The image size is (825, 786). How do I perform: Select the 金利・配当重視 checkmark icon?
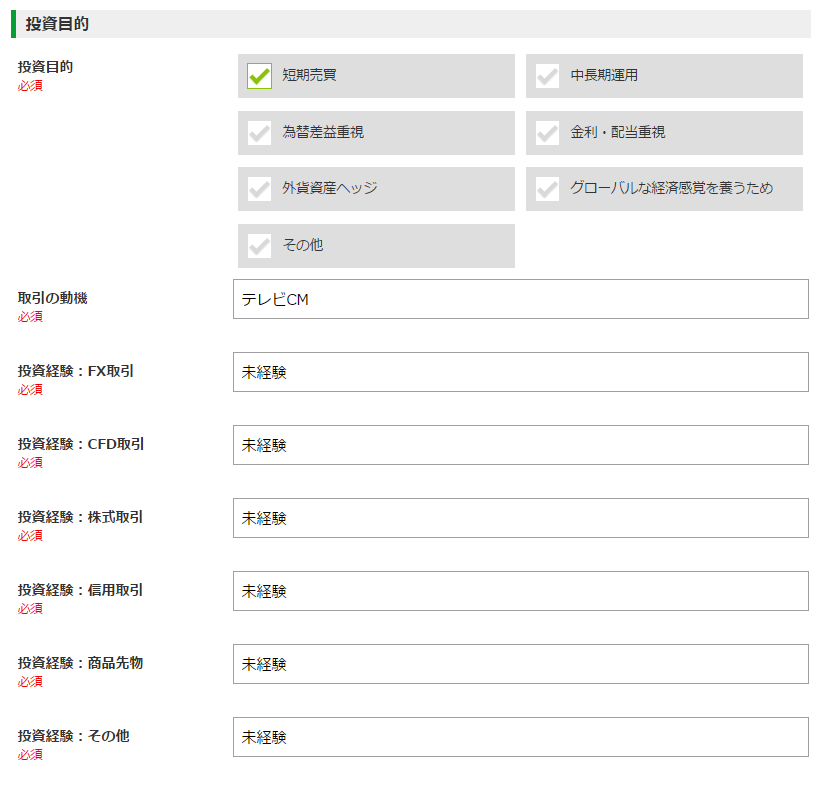547,133
